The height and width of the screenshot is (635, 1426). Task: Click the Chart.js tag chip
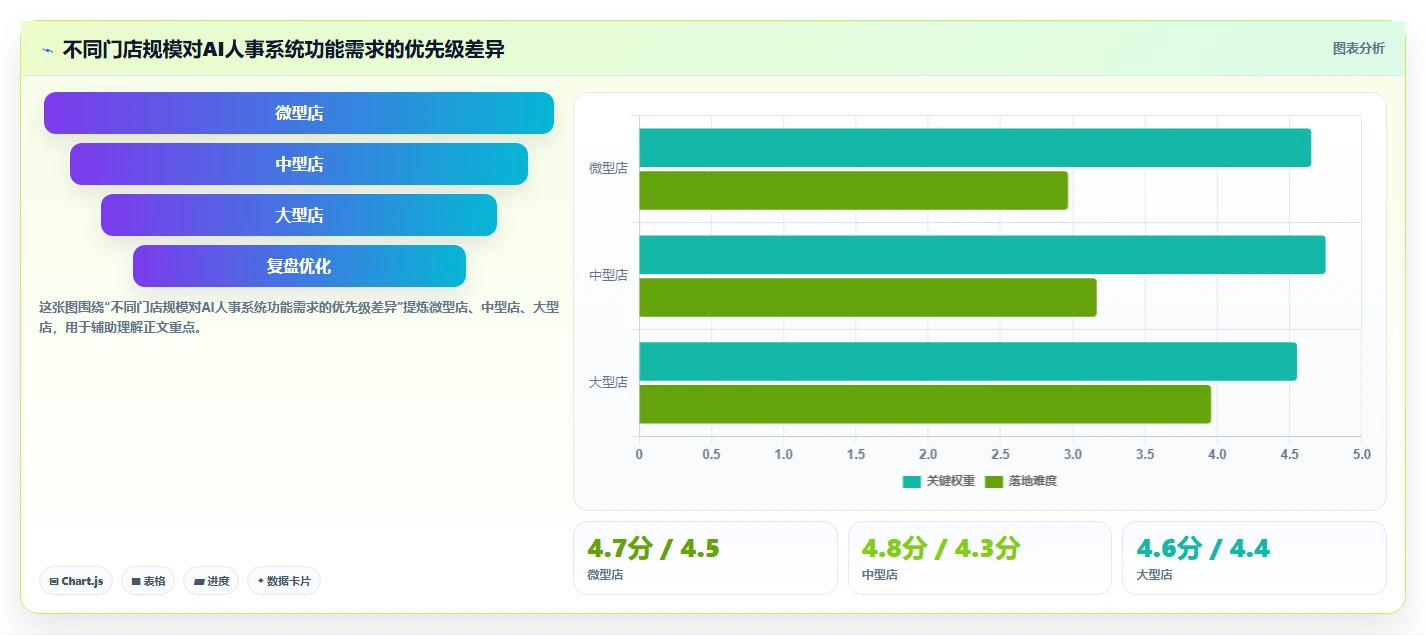[x=76, y=581]
